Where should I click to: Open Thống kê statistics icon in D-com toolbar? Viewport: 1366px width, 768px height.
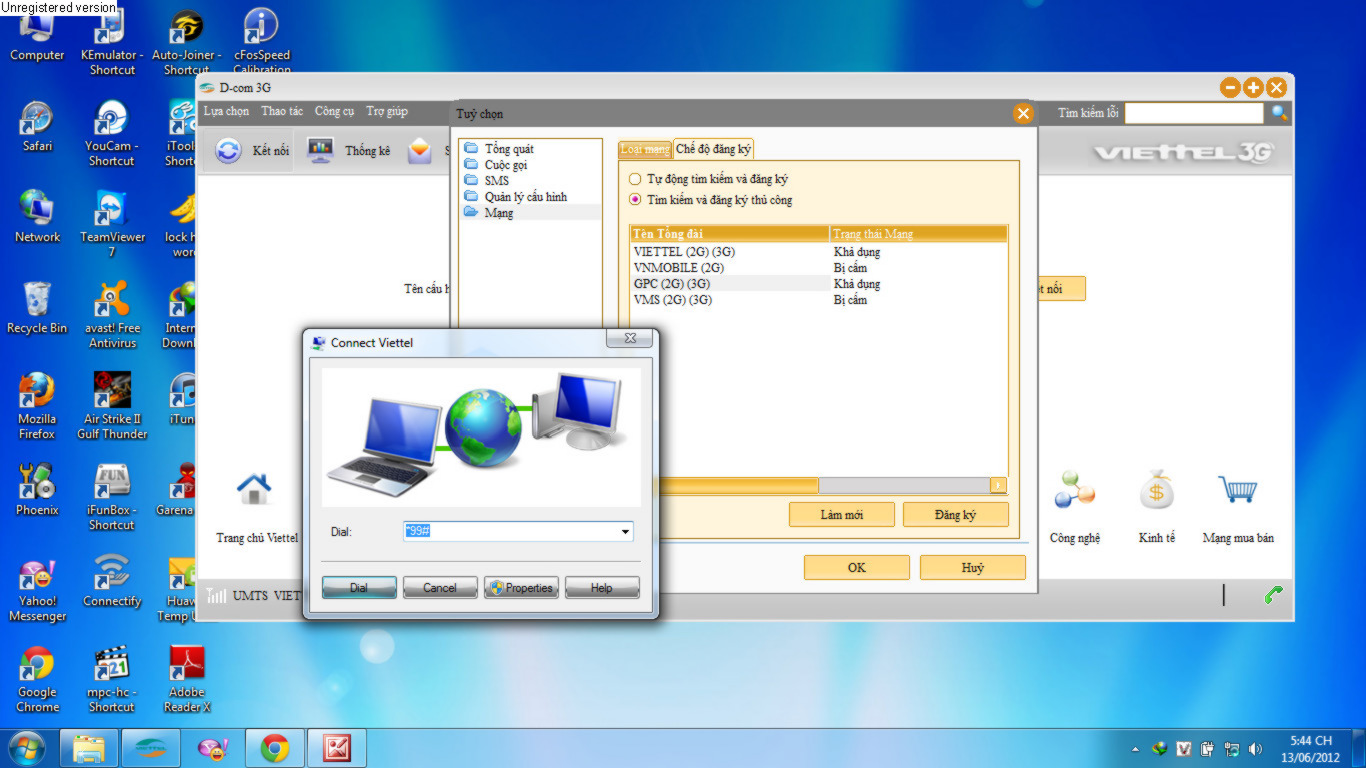point(320,151)
